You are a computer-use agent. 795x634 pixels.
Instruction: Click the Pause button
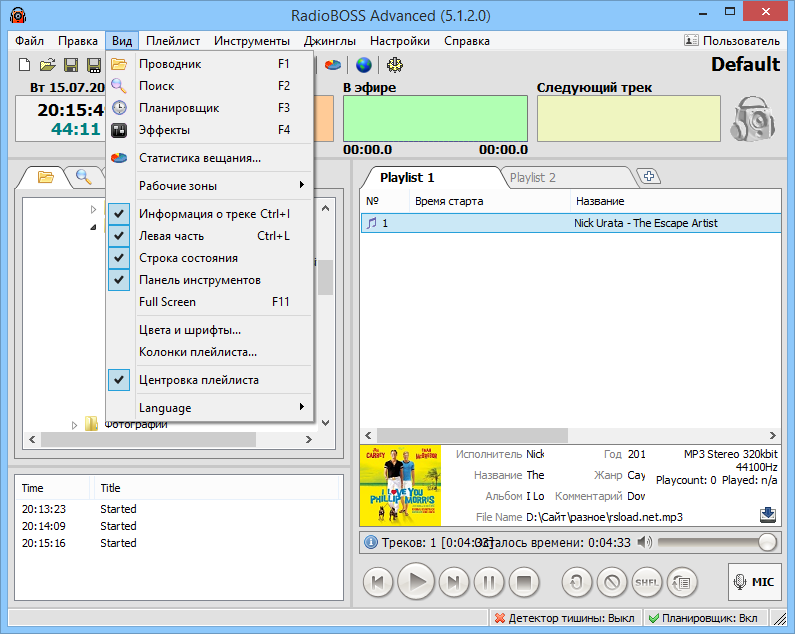pos(489,582)
